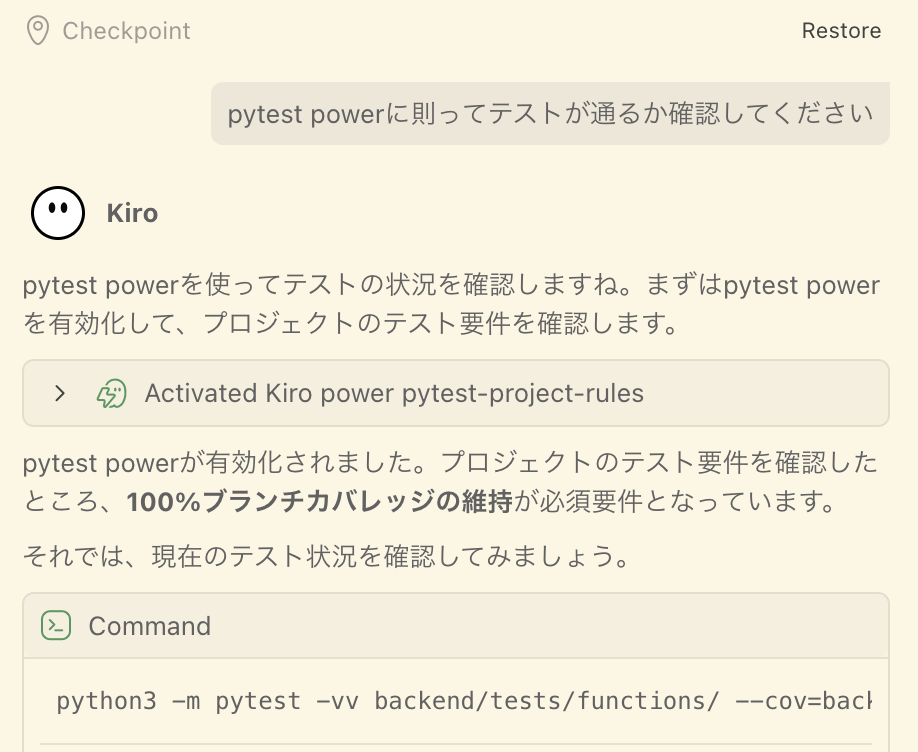Click the bold 100%ブランチカバレッジの維持 text
The height and width of the screenshot is (752, 918).
[x=319, y=502]
